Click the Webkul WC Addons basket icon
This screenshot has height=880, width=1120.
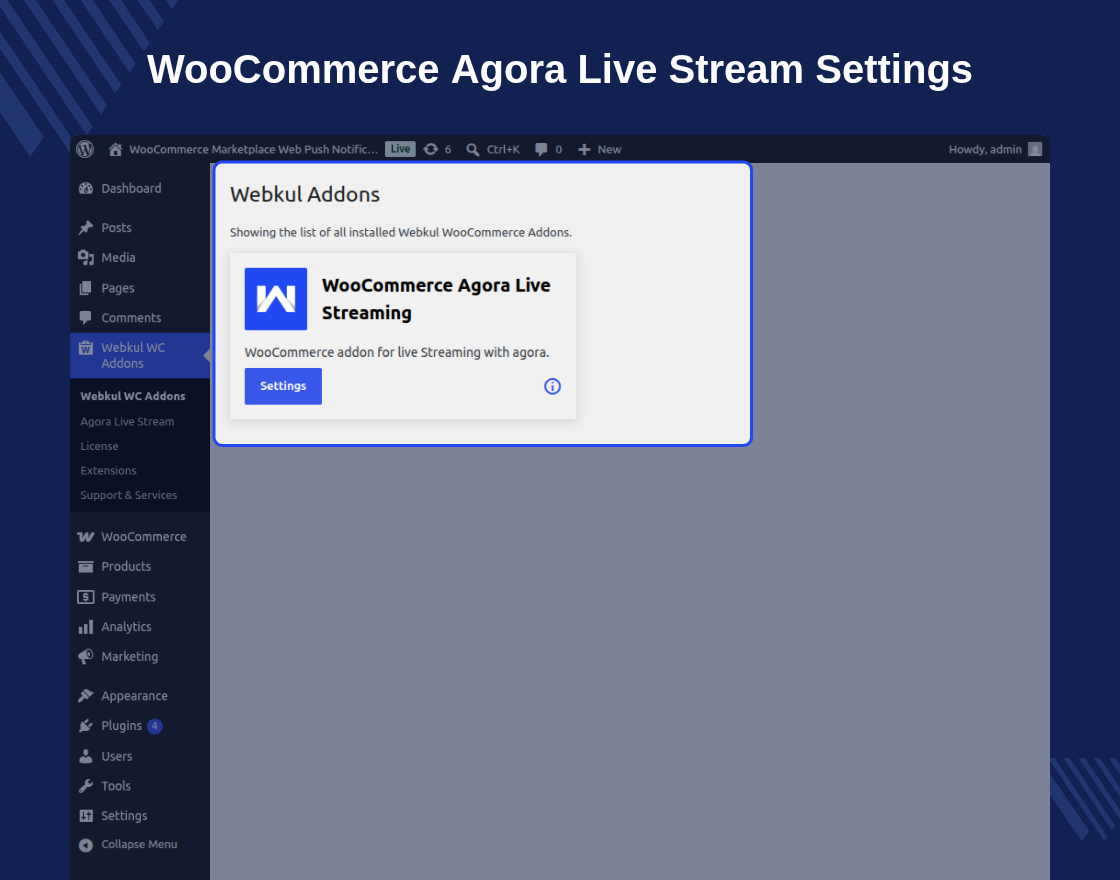click(x=86, y=348)
